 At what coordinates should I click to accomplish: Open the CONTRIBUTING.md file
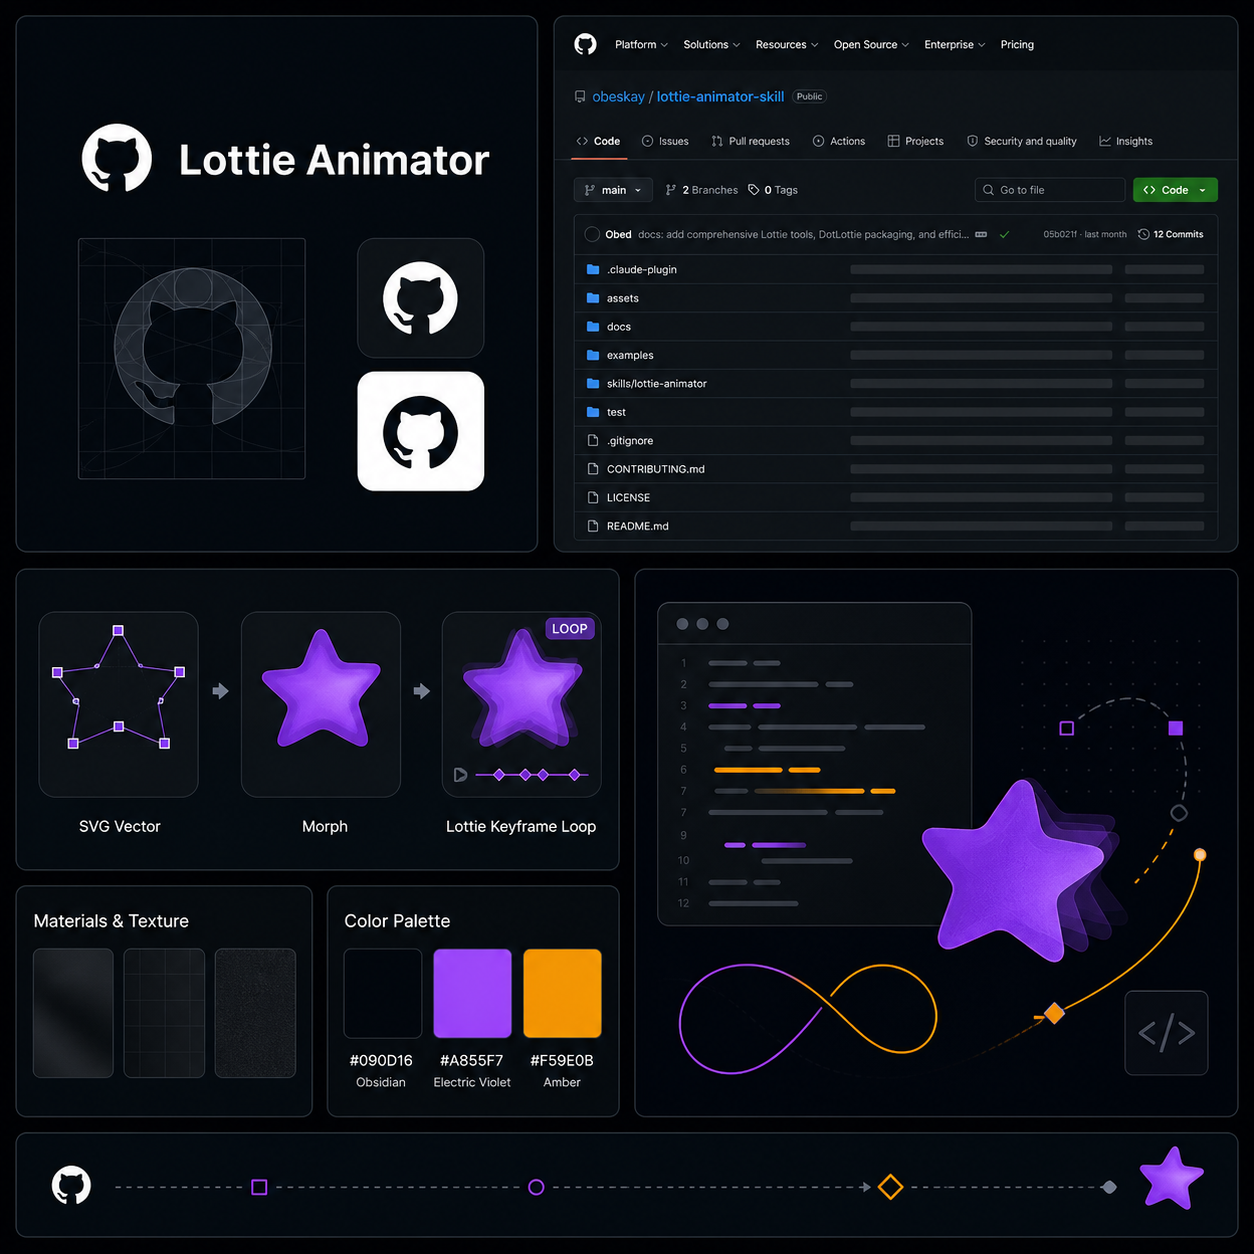[x=655, y=469]
